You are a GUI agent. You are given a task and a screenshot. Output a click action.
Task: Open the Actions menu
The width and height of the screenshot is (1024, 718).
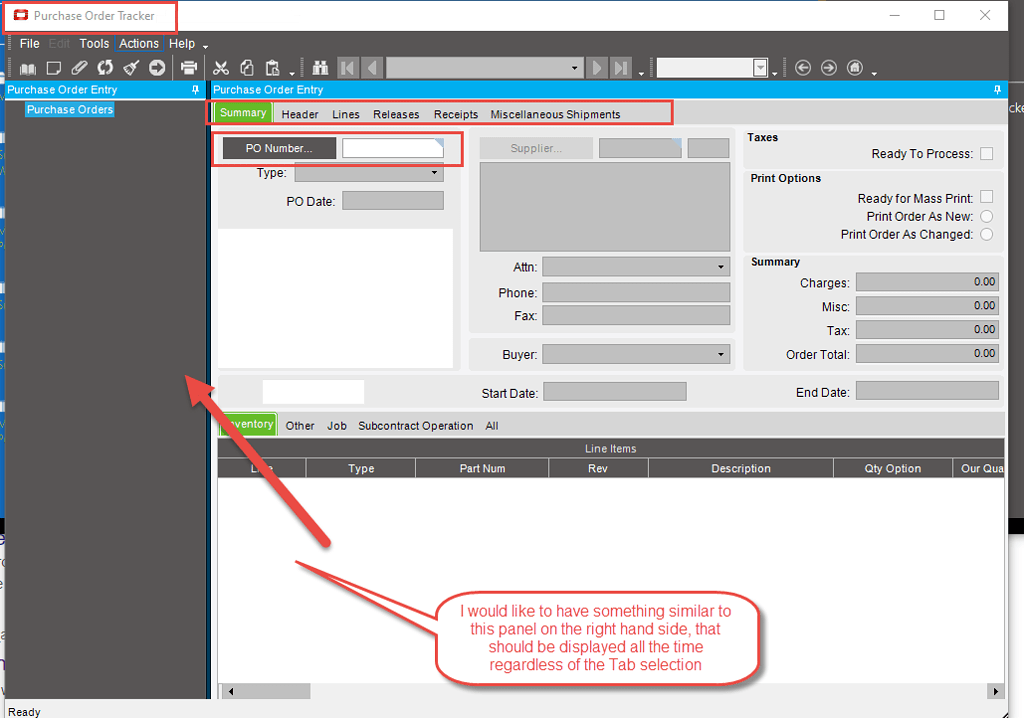[138, 43]
